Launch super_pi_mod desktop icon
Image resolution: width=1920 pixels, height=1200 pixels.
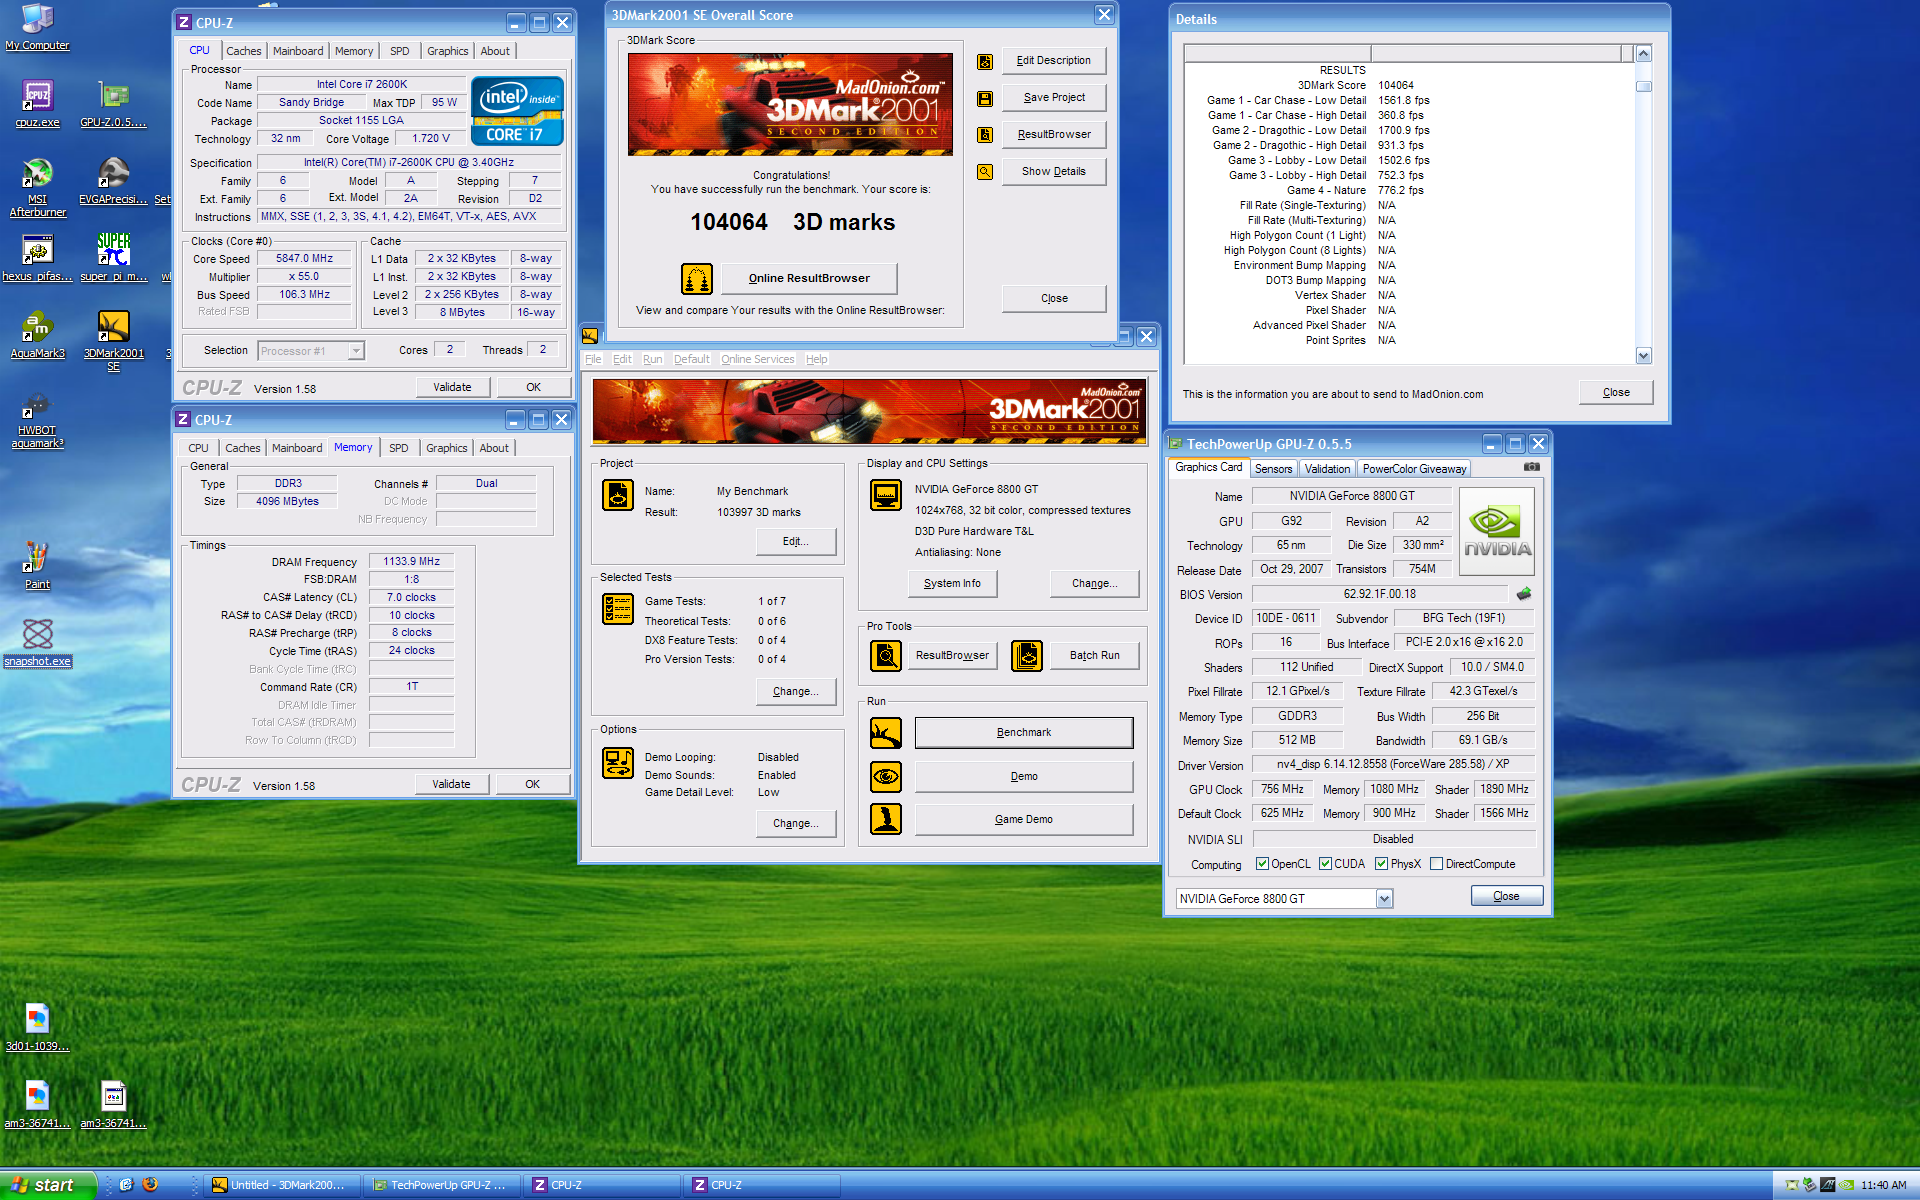(113, 258)
